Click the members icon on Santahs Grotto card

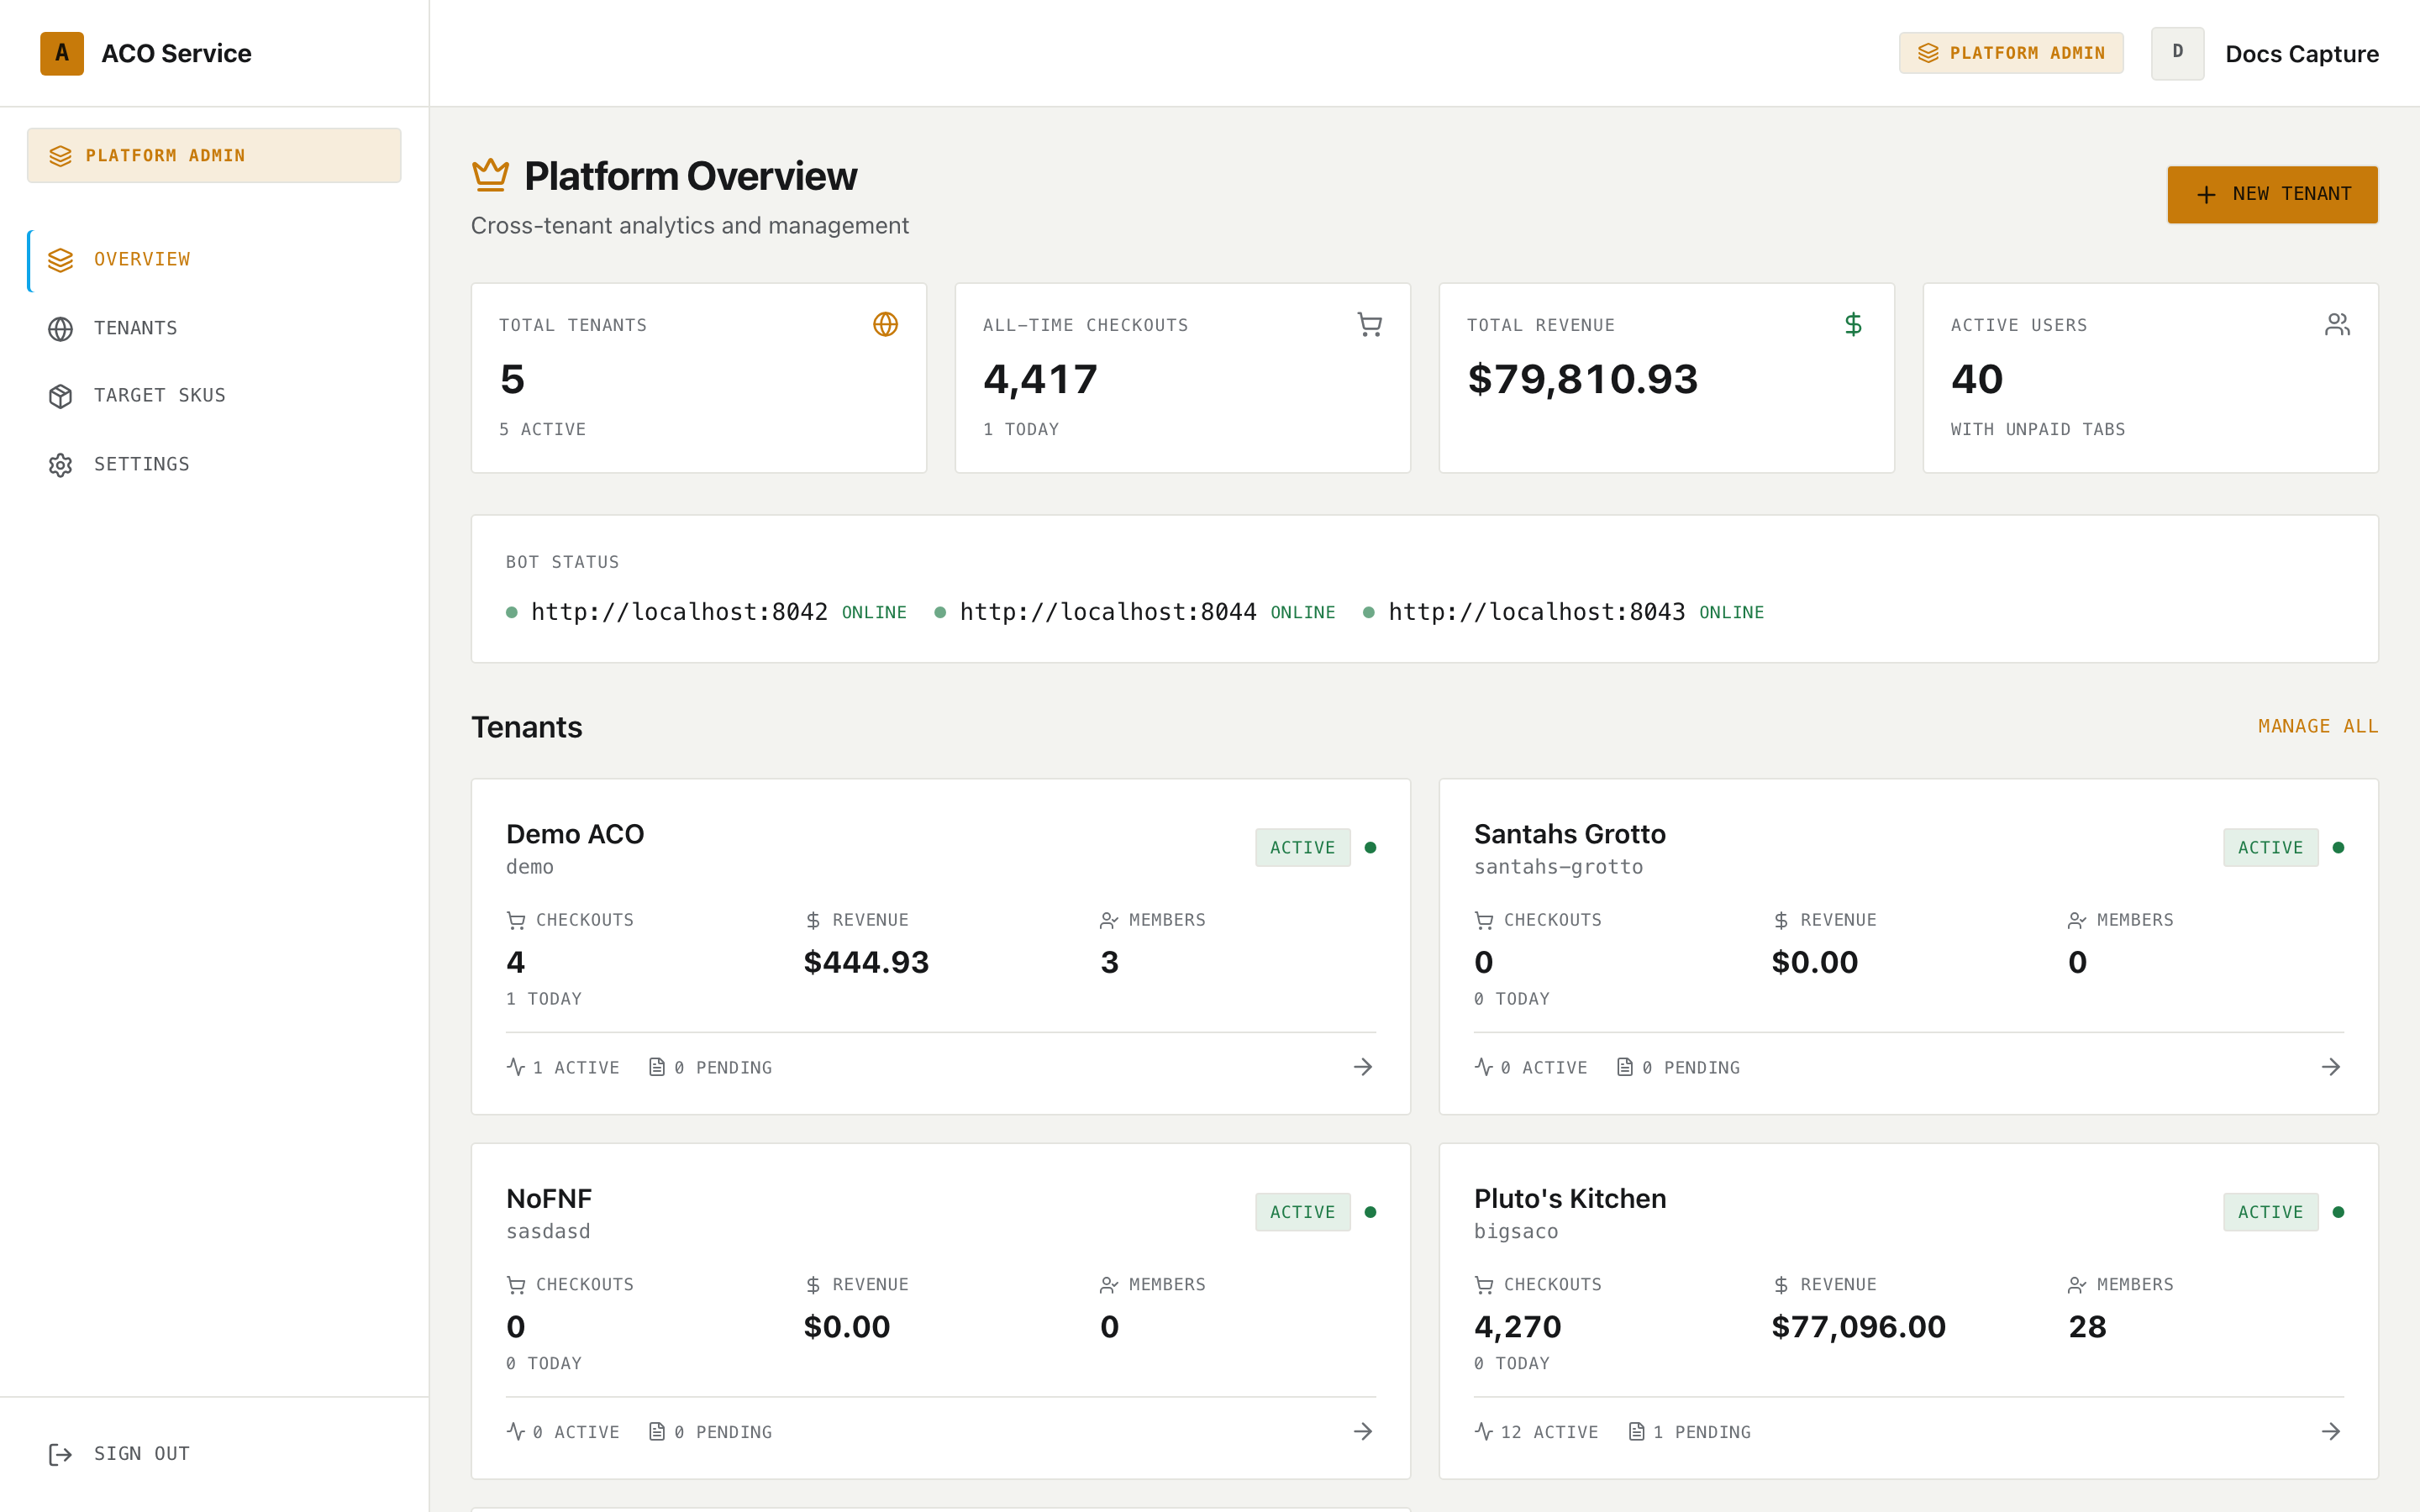tap(2077, 920)
